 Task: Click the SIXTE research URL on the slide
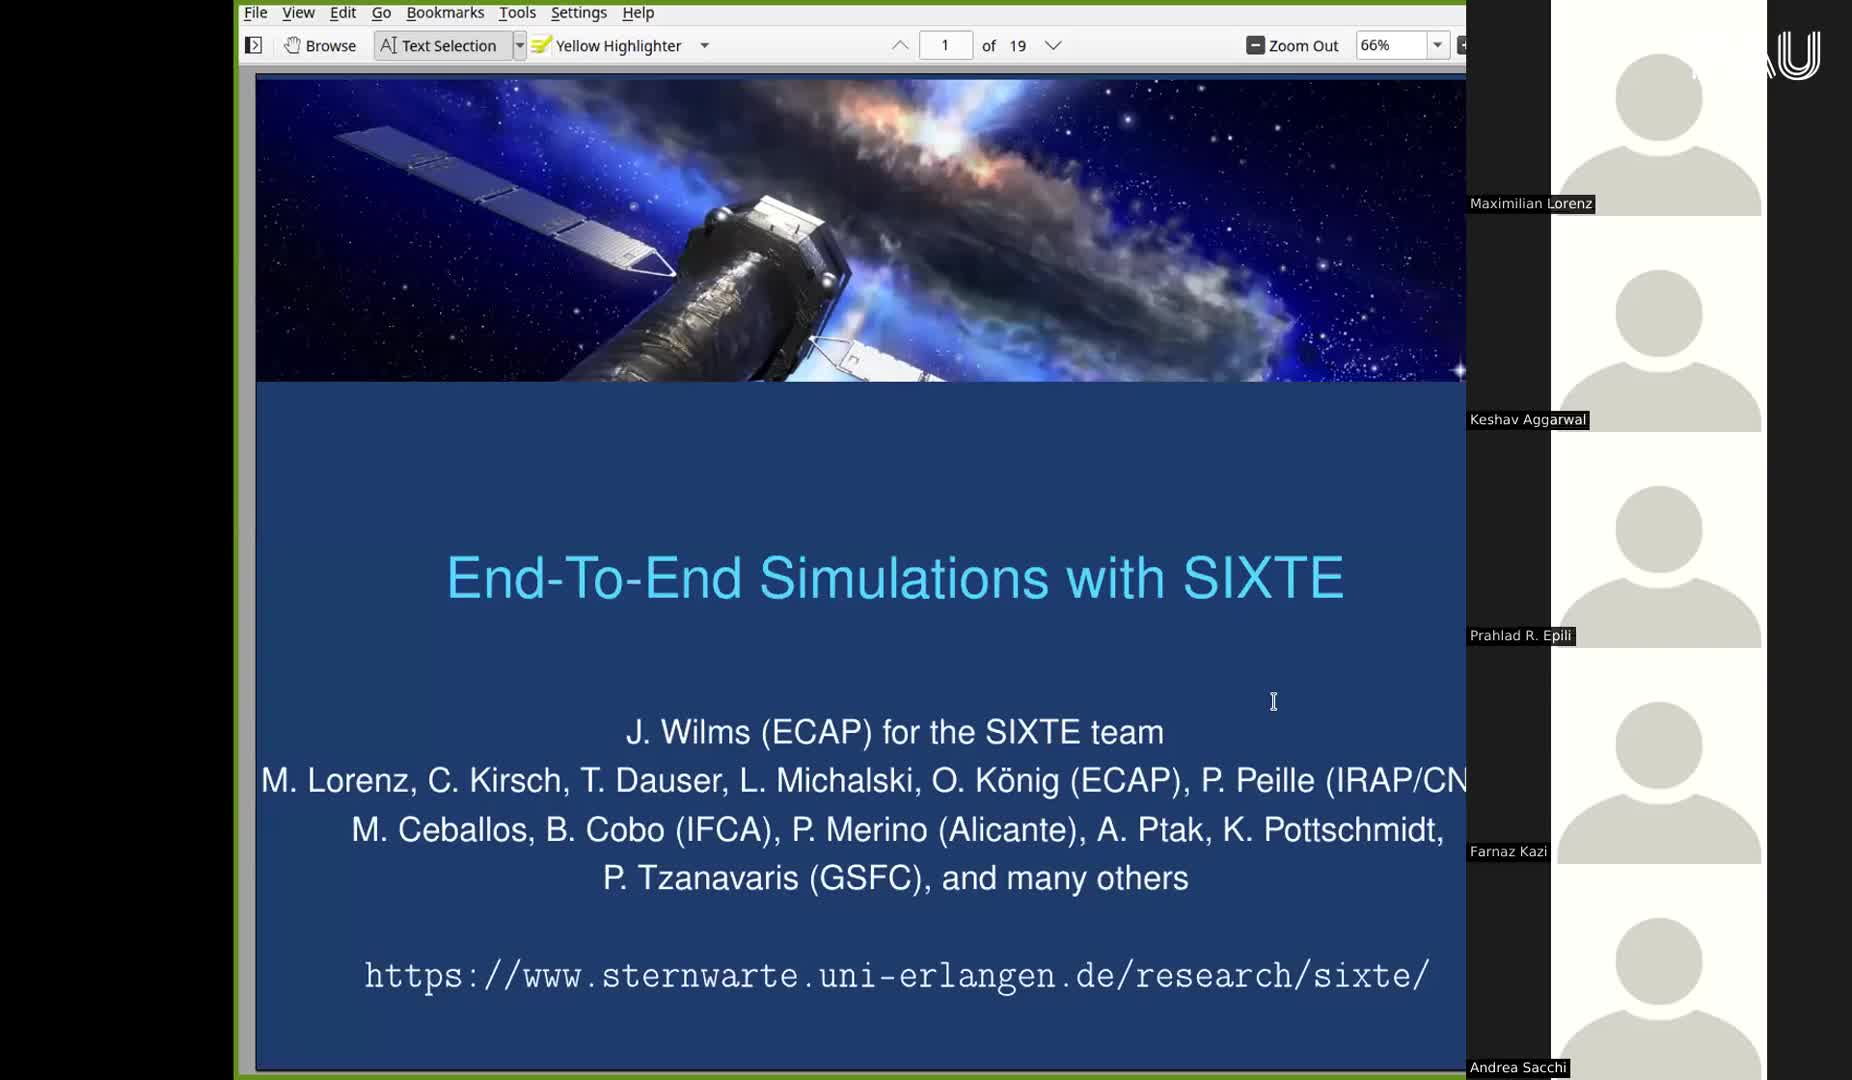[897, 975]
